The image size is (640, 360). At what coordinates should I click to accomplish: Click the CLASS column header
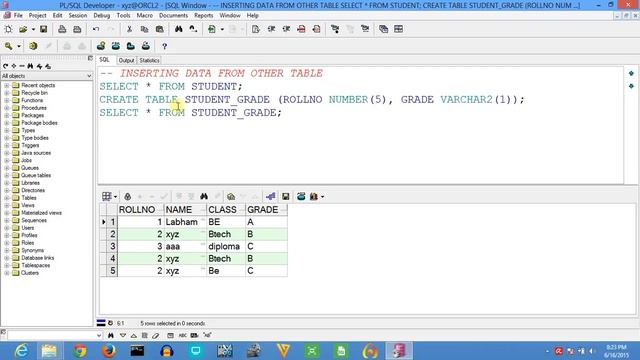pos(226,210)
